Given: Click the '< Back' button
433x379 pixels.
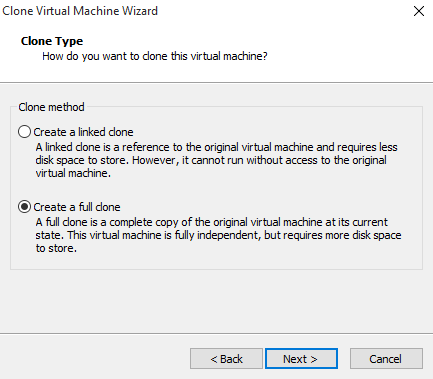Looking at the screenshot, I should pos(226,359).
